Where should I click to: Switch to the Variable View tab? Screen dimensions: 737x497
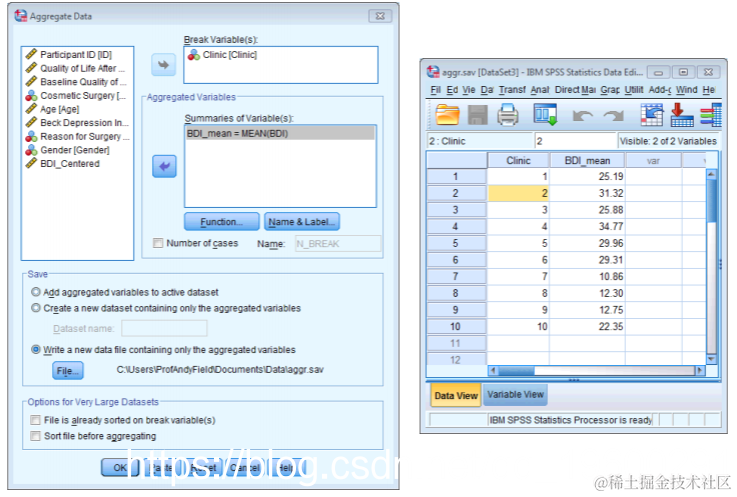(515, 394)
